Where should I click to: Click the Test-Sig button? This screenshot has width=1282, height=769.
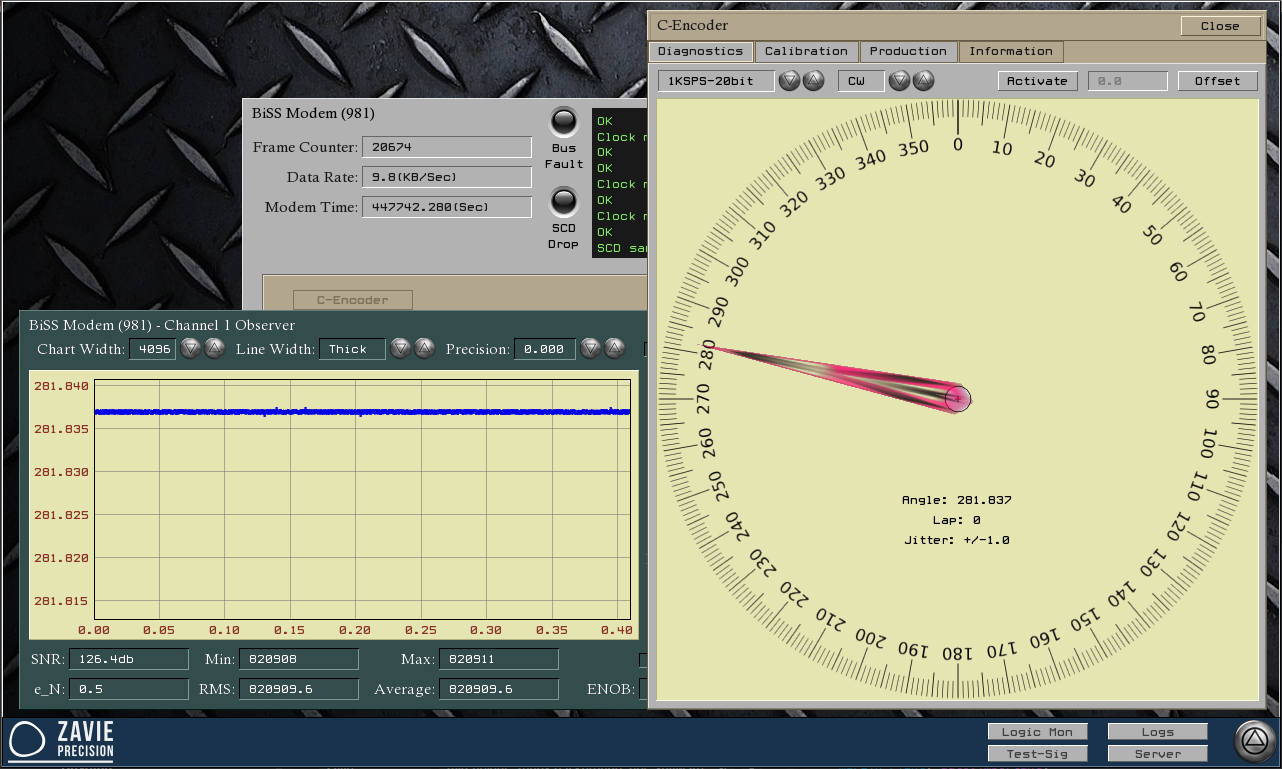[1037, 754]
